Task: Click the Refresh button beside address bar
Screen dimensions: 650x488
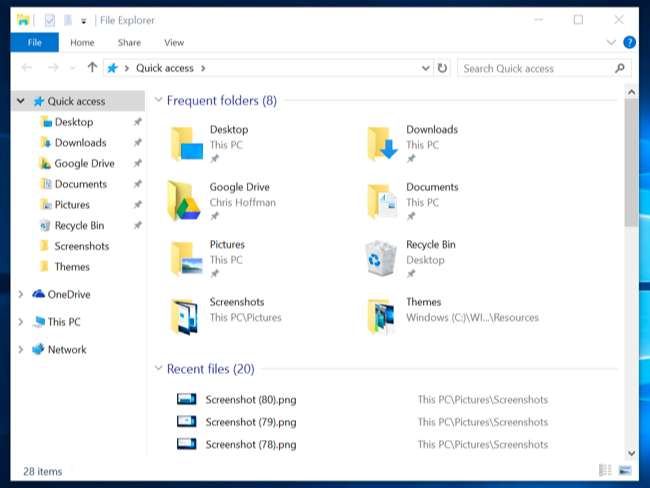Action: 443,68
